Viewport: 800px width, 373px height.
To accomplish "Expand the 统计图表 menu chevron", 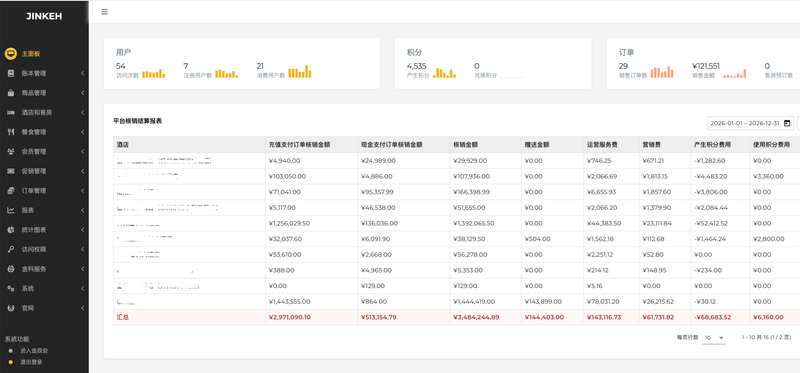I will pos(82,230).
